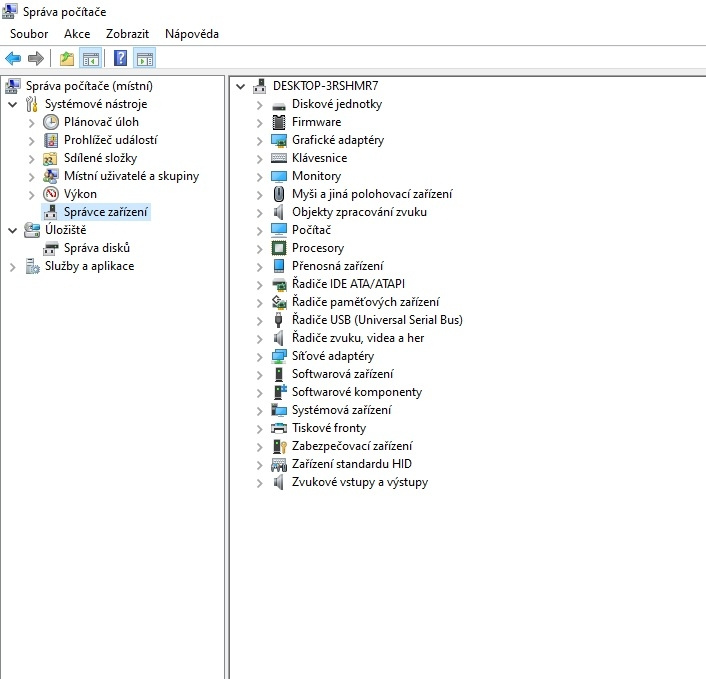This screenshot has width=706, height=679.
Task: Click the Up one level folder icon
Action: (x=66, y=58)
